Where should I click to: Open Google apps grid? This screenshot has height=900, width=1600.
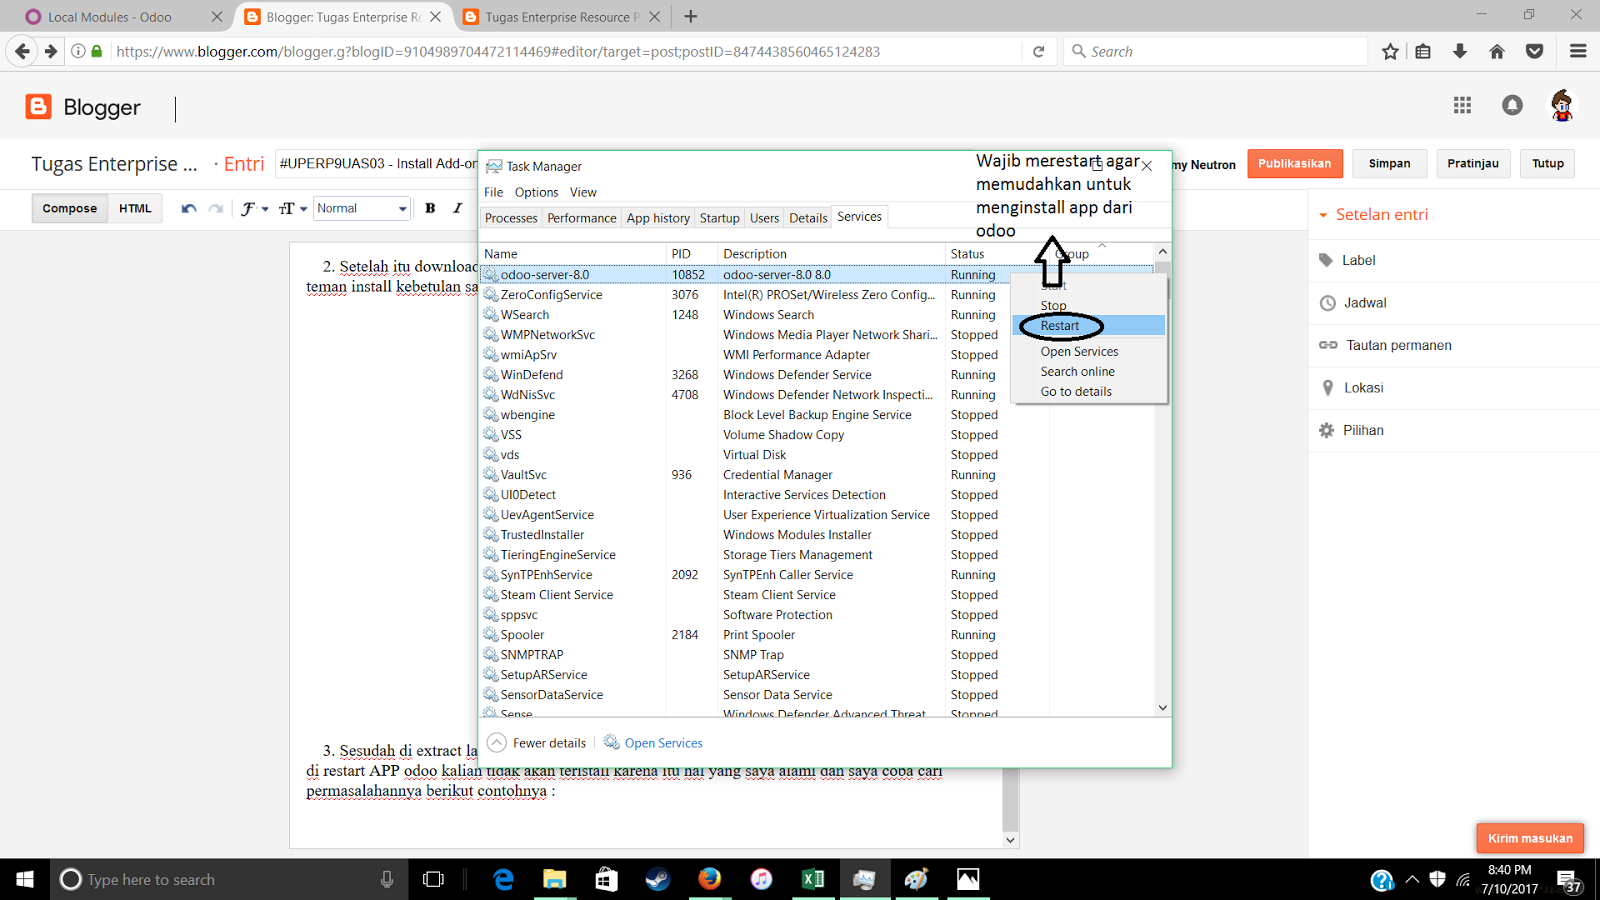click(x=1462, y=105)
